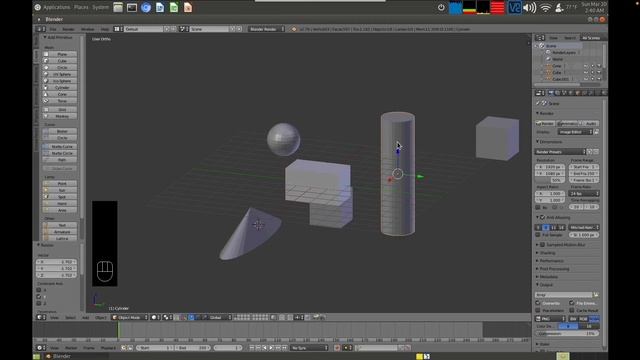Image resolution: width=640 pixels, height=360 pixels.
Task: Add a Circle mesh primitive
Action: (x=60, y=67)
